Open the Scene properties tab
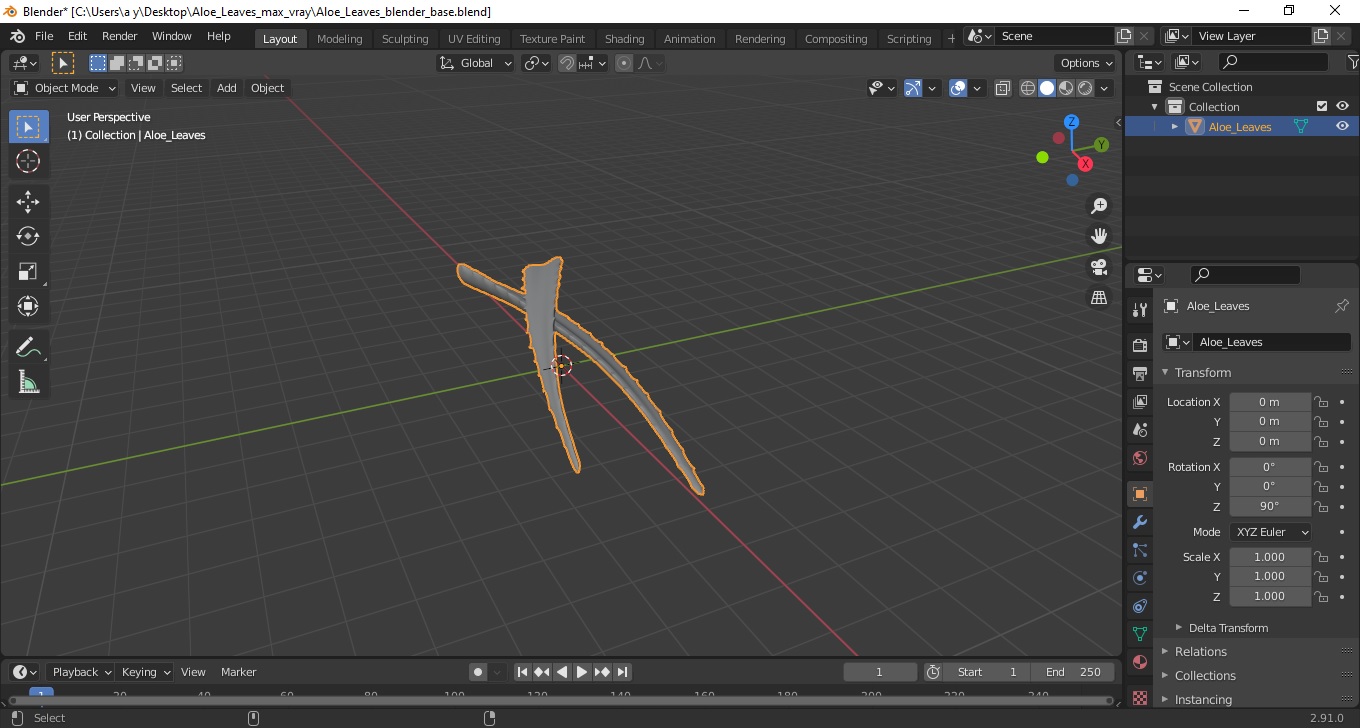This screenshot has width=1360, height=728. coord(1139,430)
